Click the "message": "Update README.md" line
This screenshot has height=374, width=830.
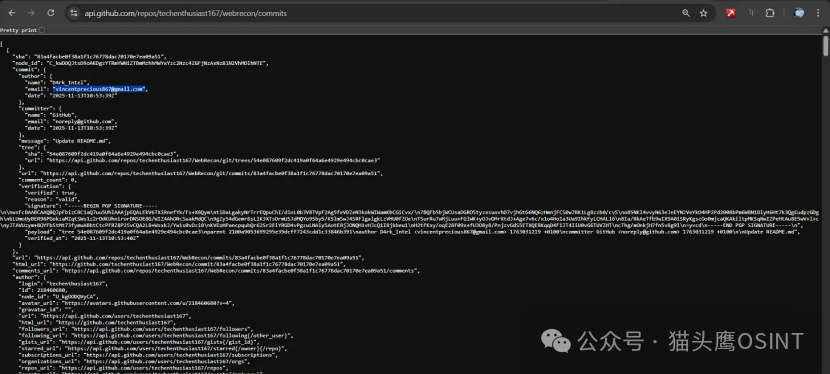click(x=65, y=141)
